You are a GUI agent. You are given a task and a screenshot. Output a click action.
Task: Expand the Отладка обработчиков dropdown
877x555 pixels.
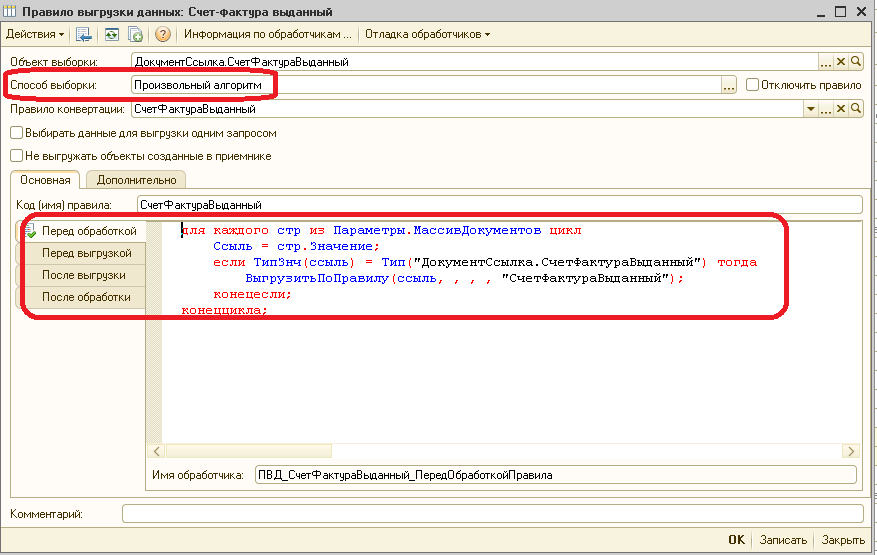pyautogui.click(x=427, y=34)
